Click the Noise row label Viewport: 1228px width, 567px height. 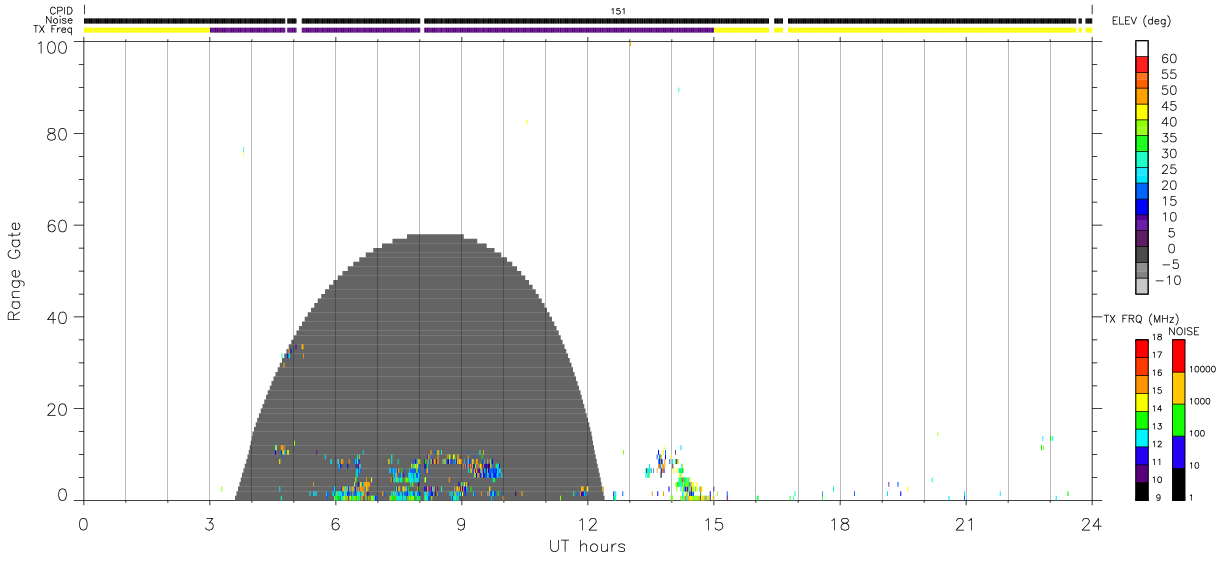60,20
